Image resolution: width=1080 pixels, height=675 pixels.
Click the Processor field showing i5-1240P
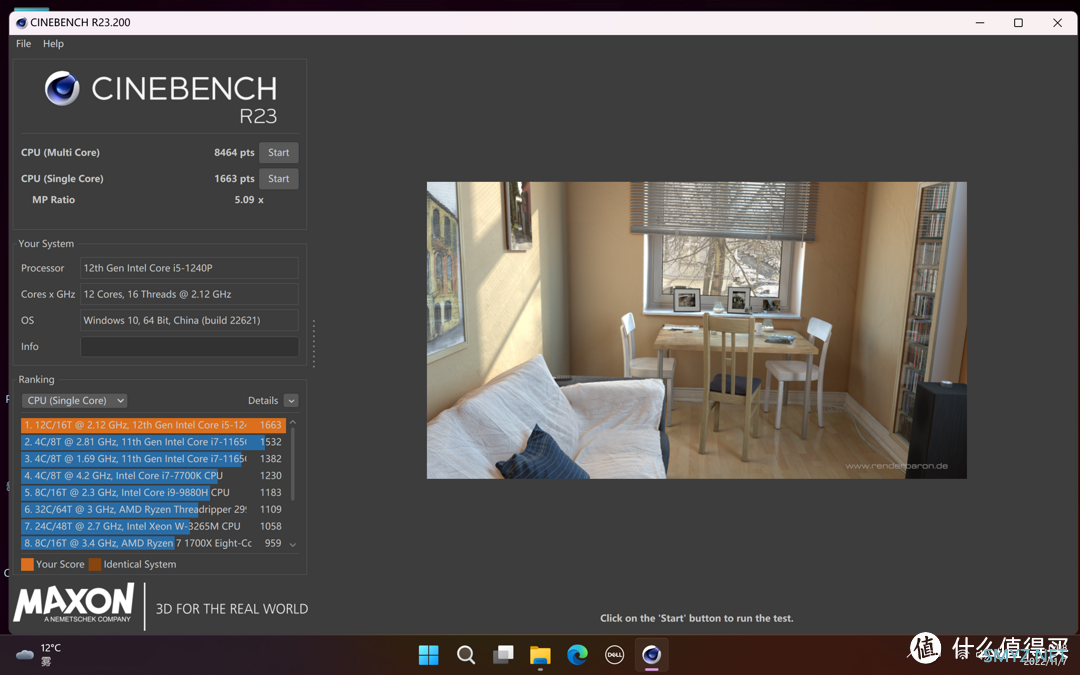(189, 268)
